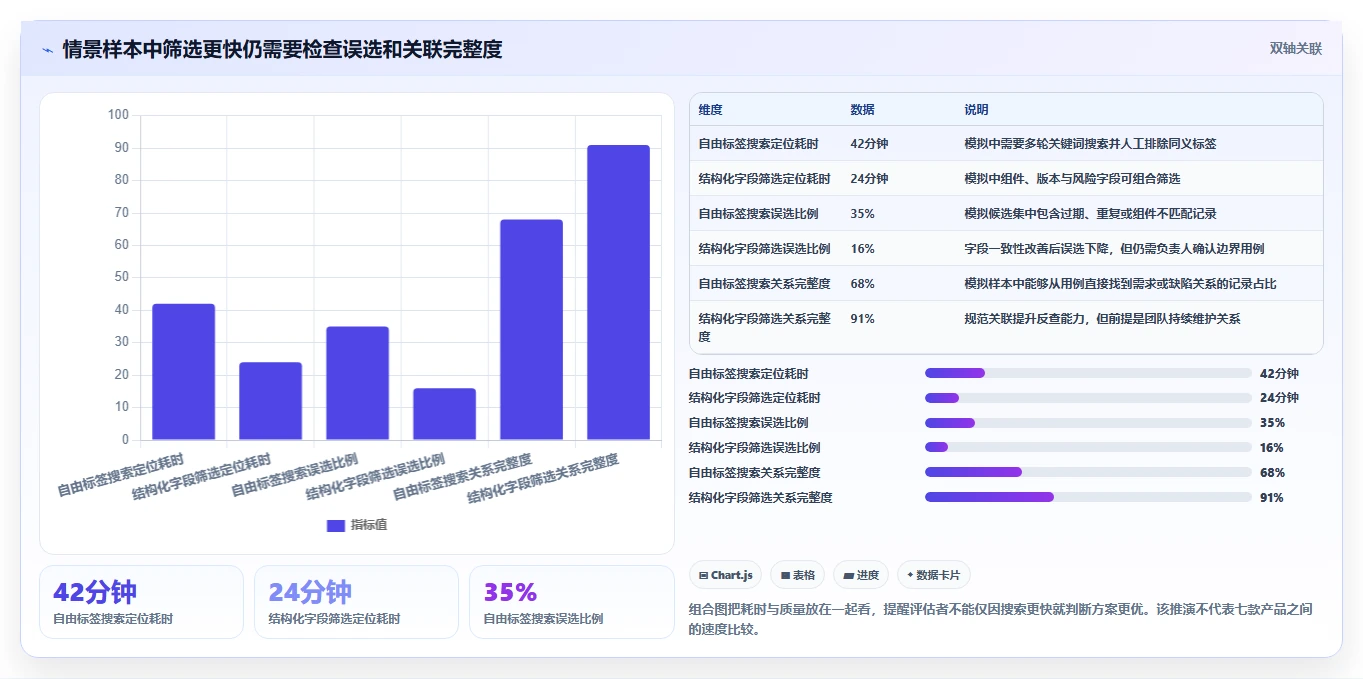Screen dimensions: 1363x679
Task: Select table row 自由标签搜索关系完整度
Action: (x=1006, y=284)
